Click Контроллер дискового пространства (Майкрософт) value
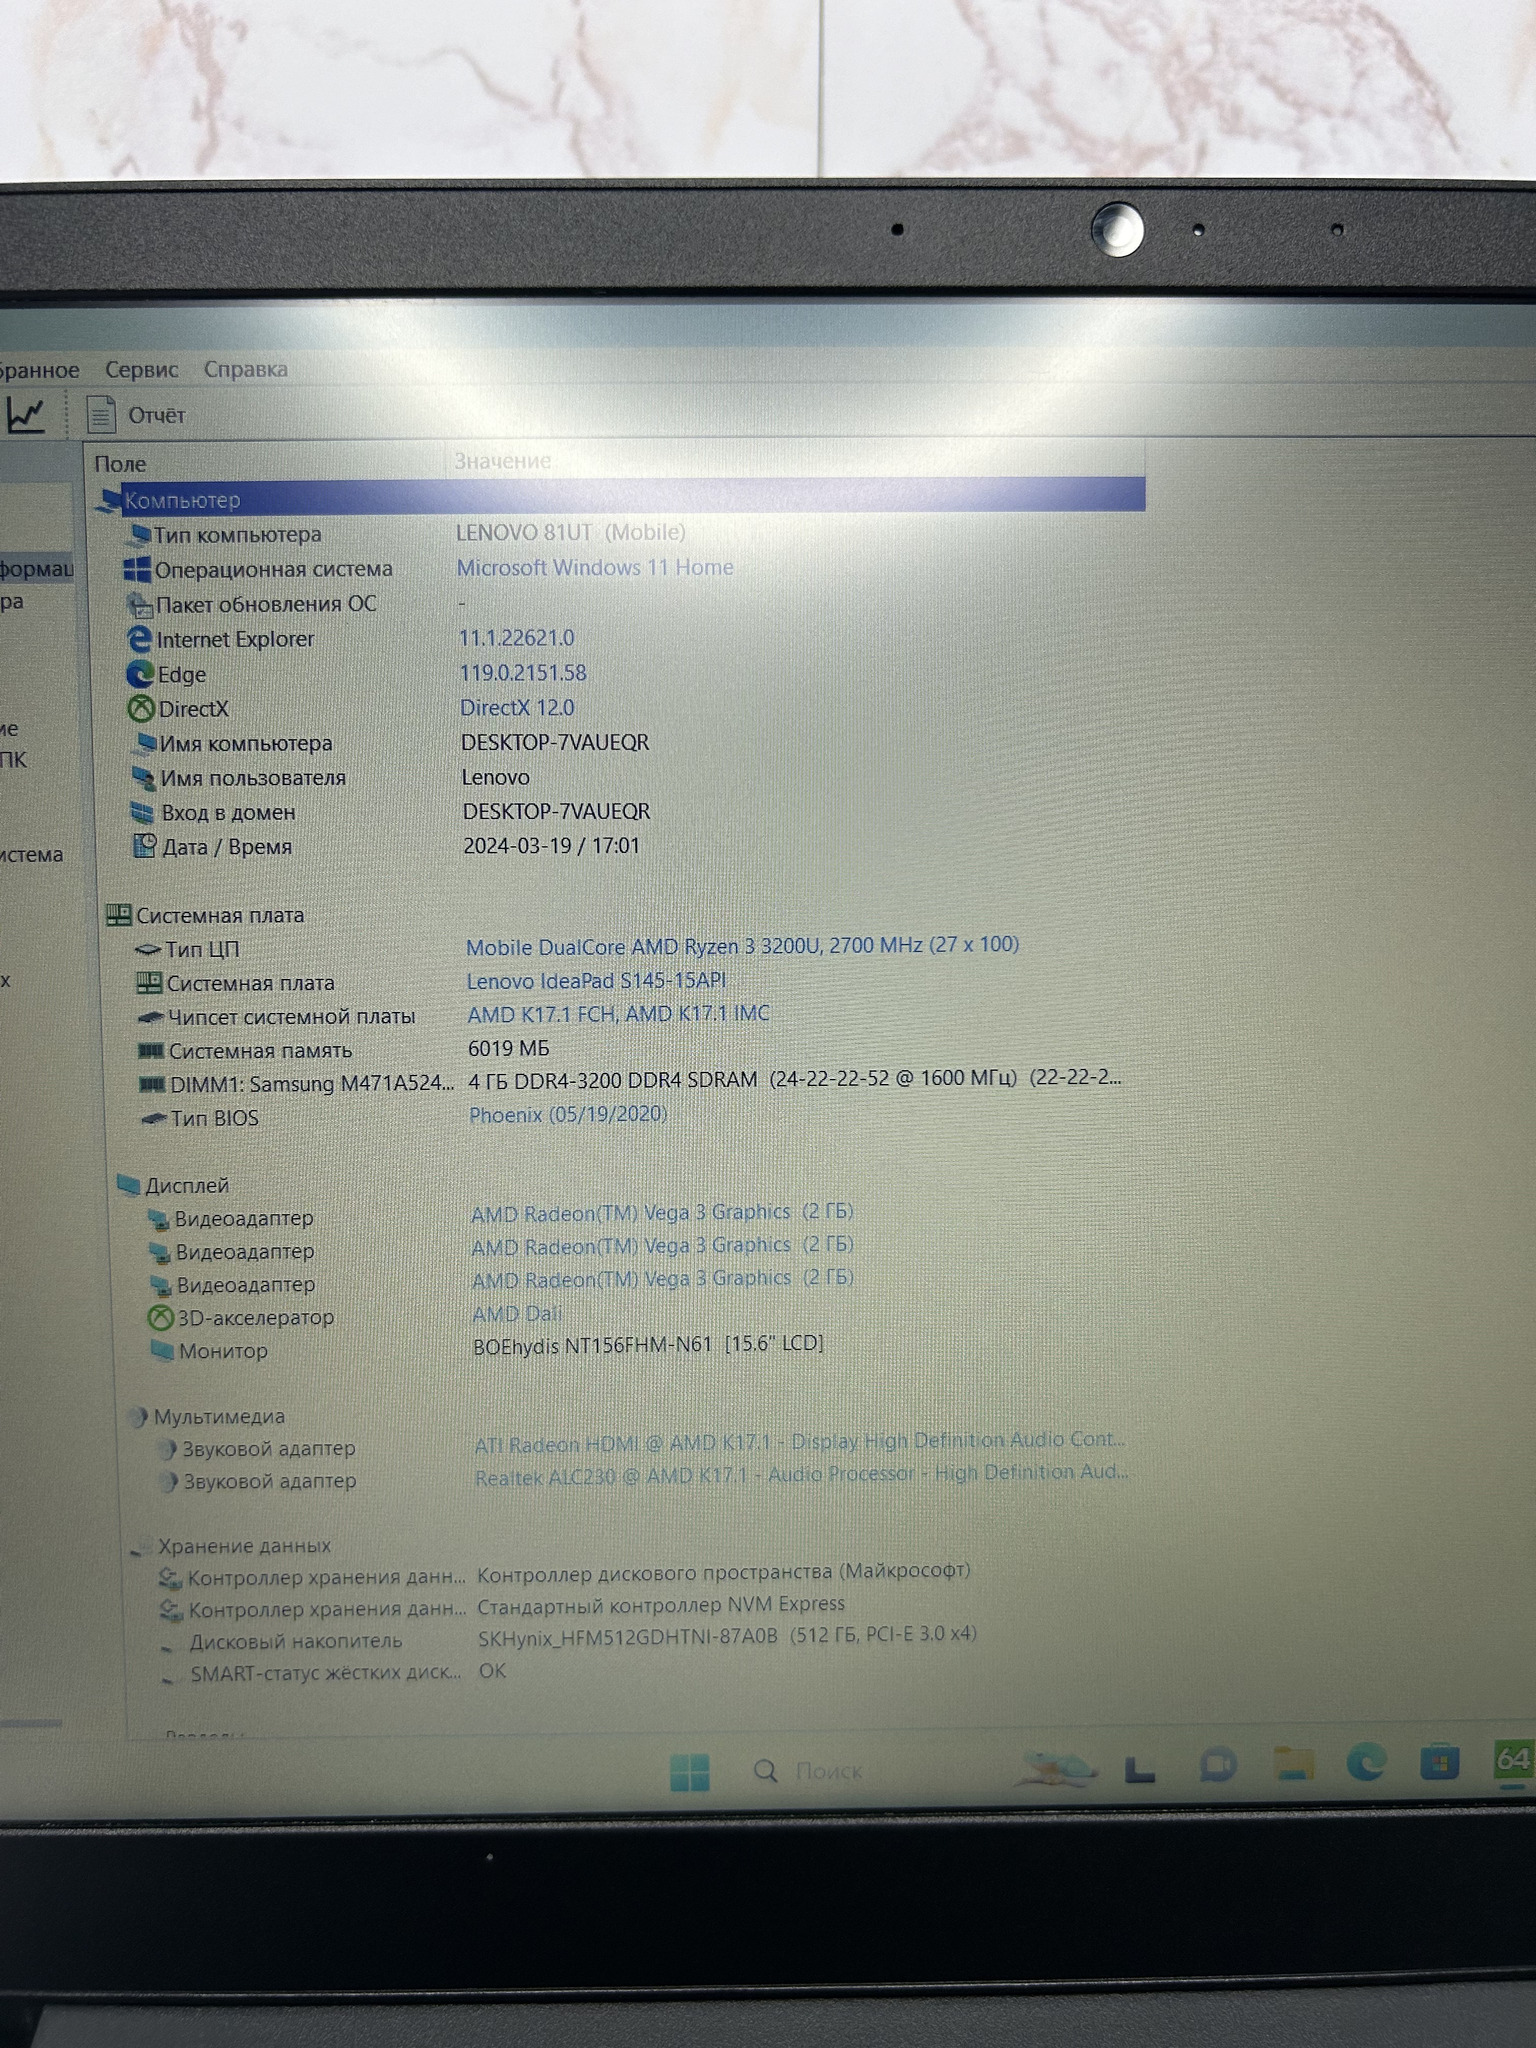The image size is (1536, 2048). click(x=723, y=1572)
